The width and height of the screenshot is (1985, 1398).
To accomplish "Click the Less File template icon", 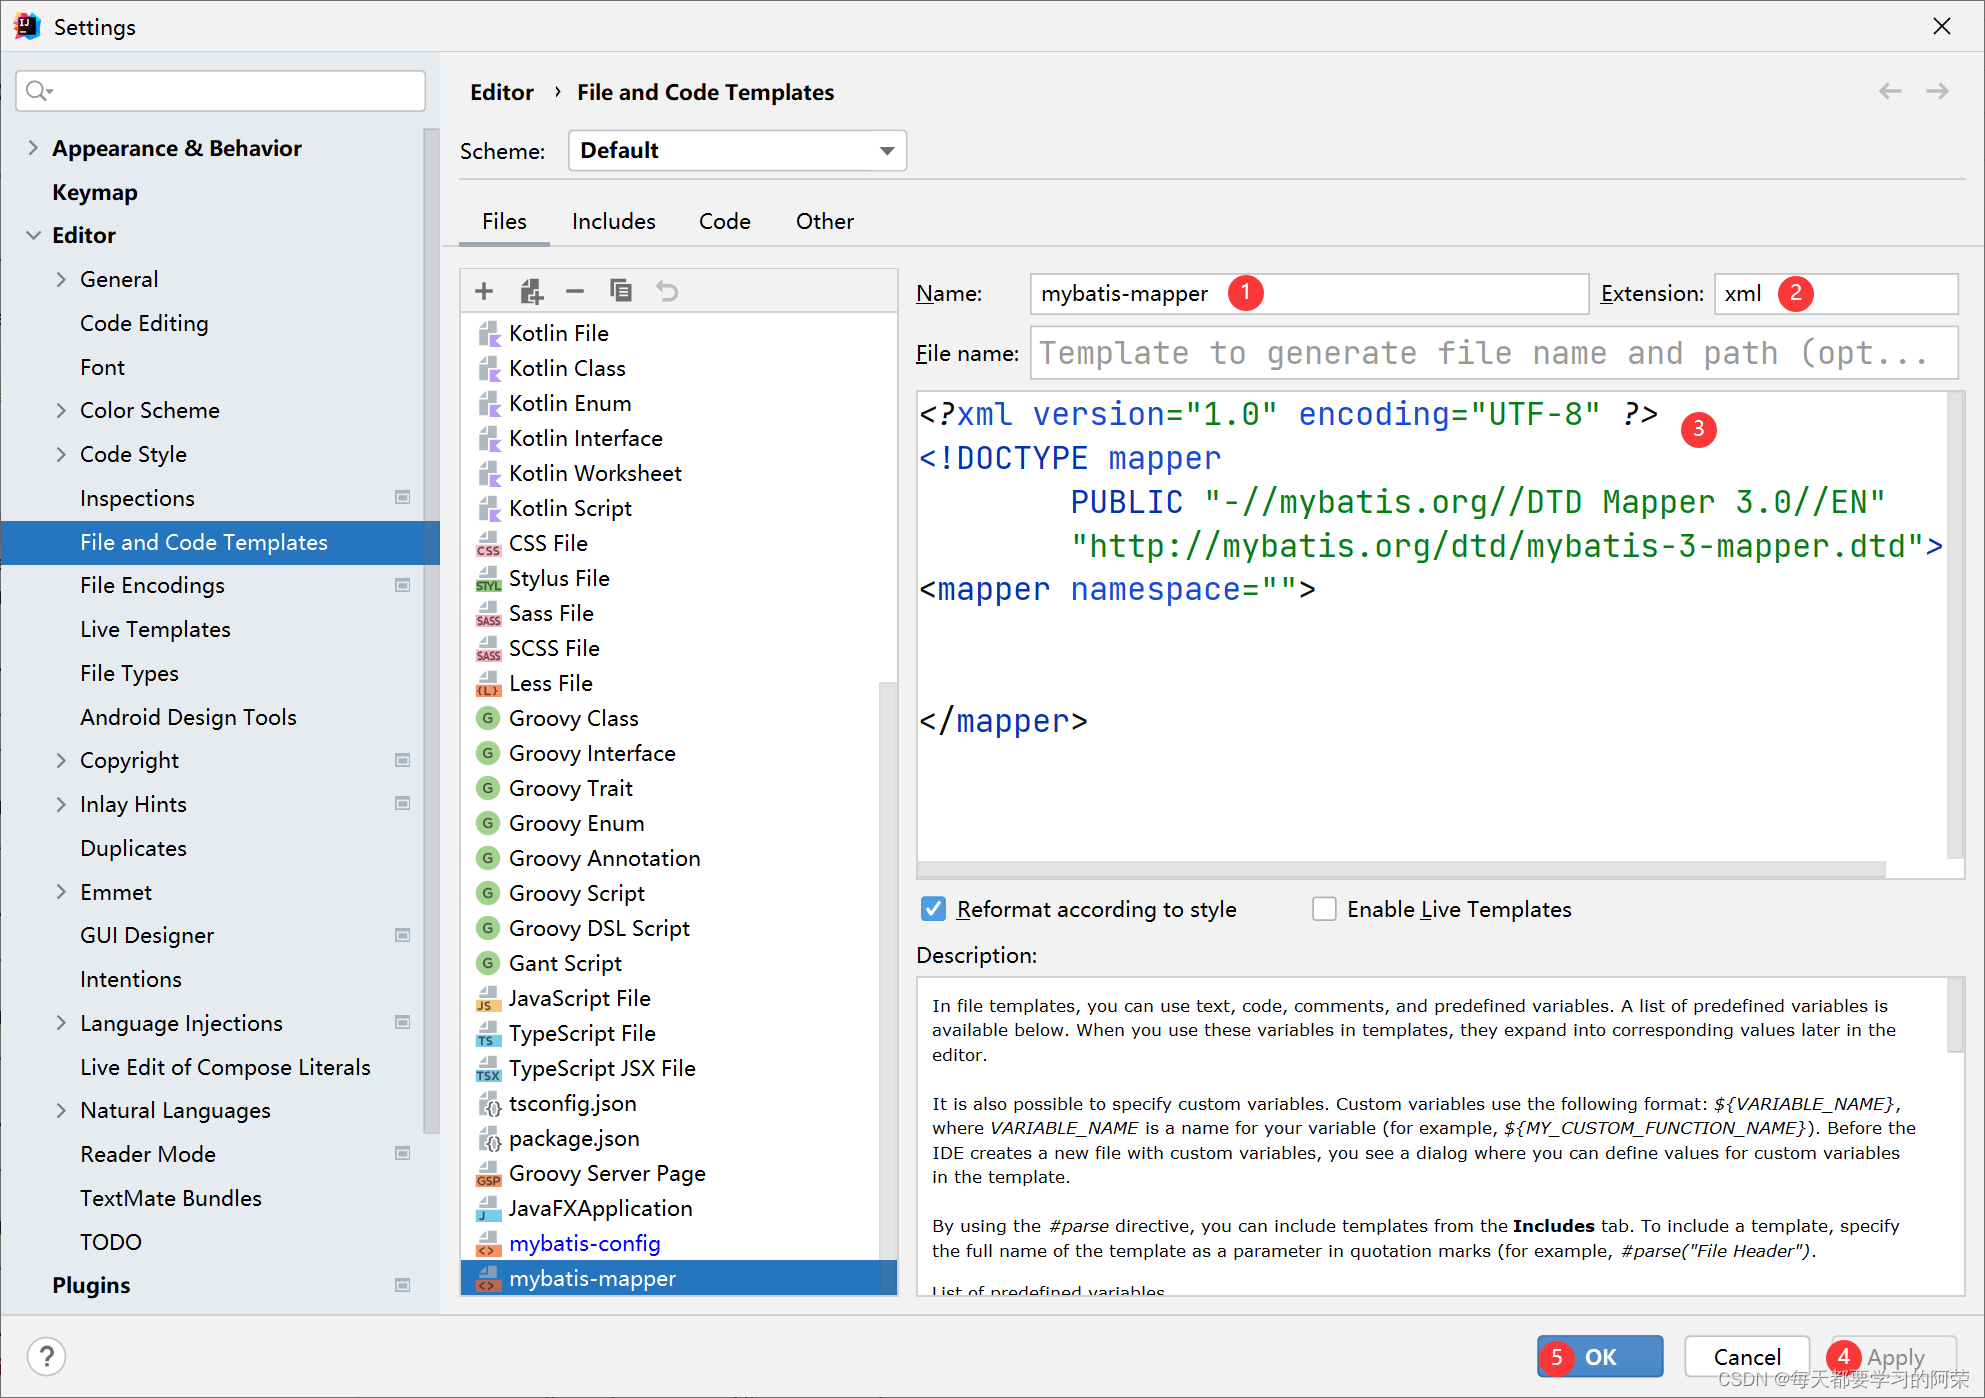I will [x=488, y=683].
